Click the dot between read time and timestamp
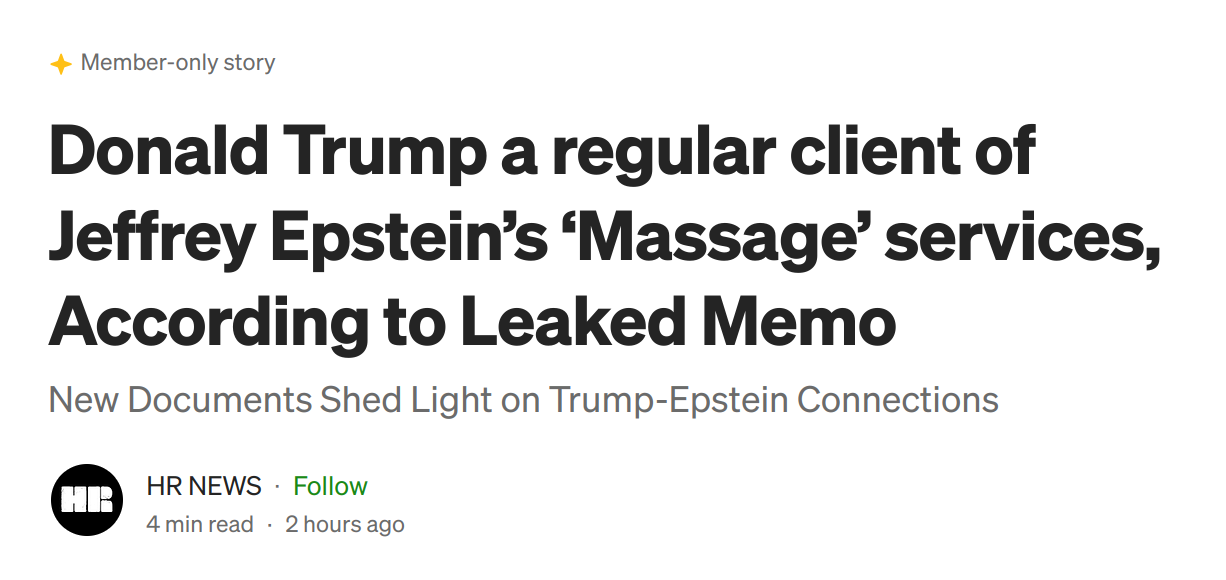 (269, 525)
